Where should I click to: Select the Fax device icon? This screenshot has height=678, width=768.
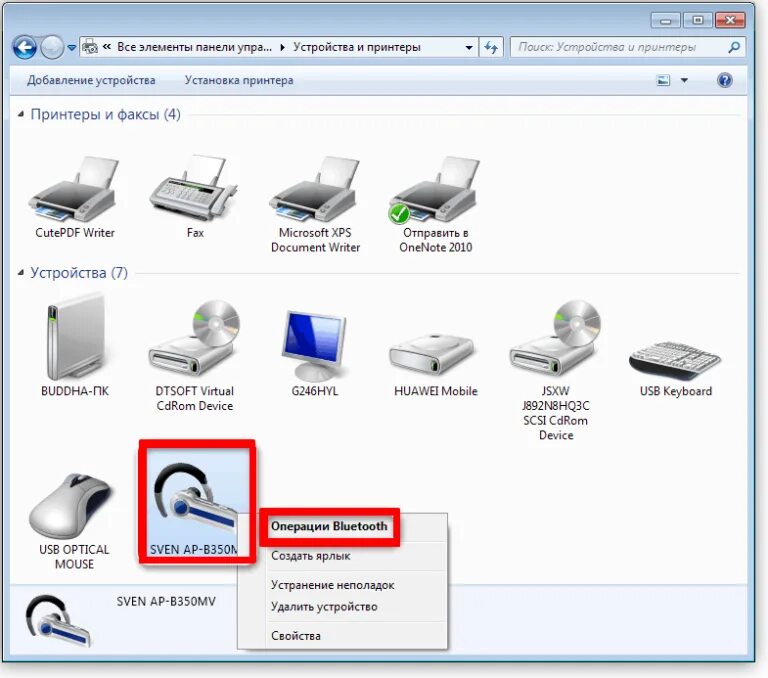tap(195, 190)
